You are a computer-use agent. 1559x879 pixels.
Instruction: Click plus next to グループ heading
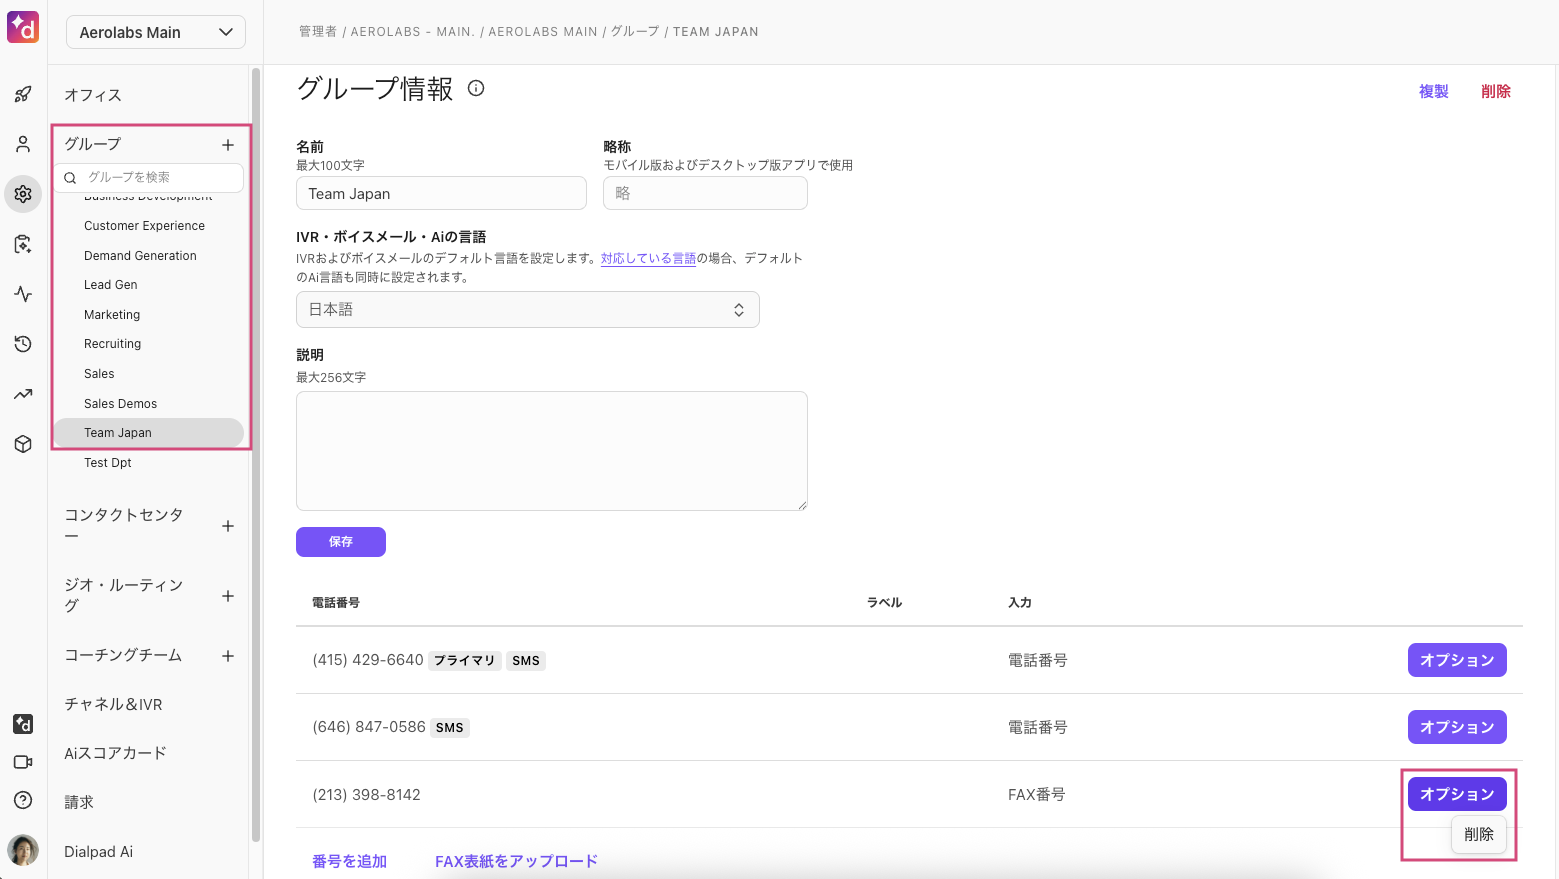click(x=228, y=145)
